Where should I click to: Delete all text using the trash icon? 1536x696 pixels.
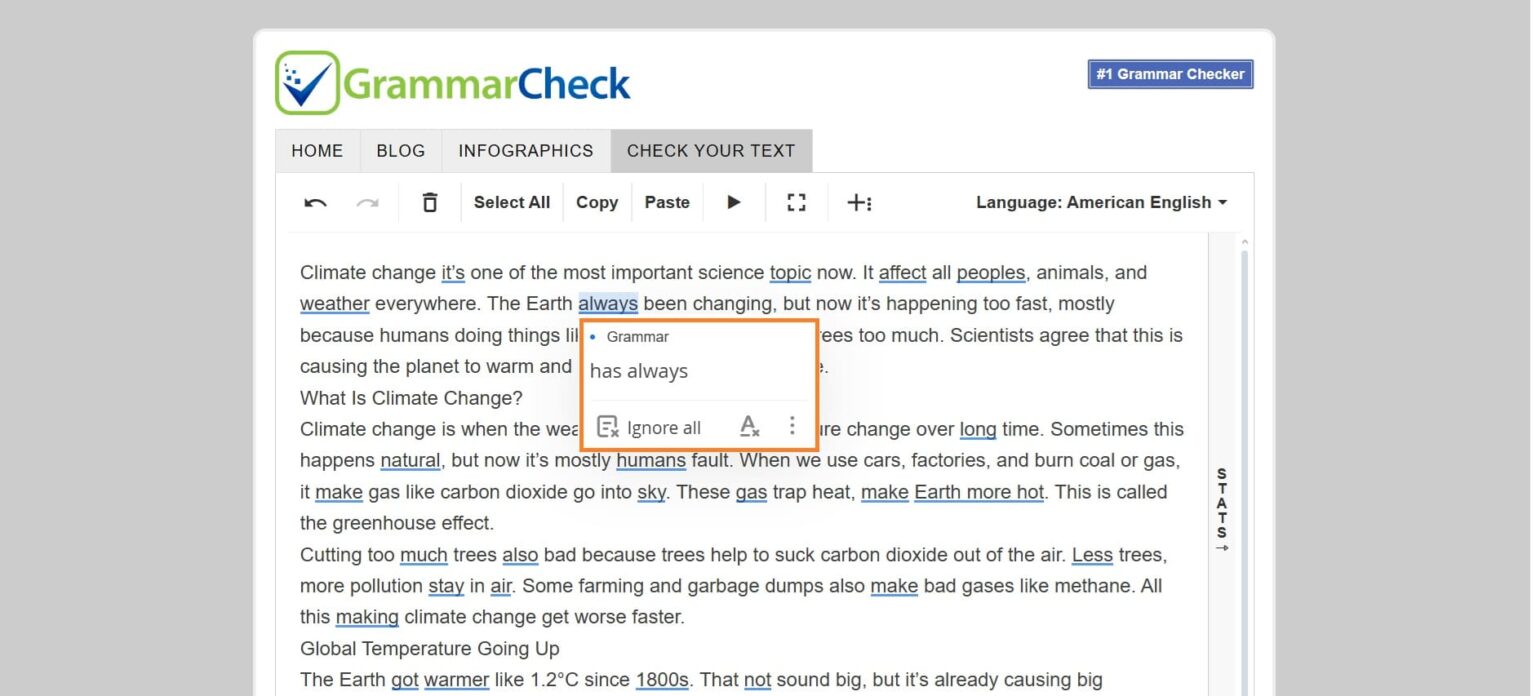[429, 202]
